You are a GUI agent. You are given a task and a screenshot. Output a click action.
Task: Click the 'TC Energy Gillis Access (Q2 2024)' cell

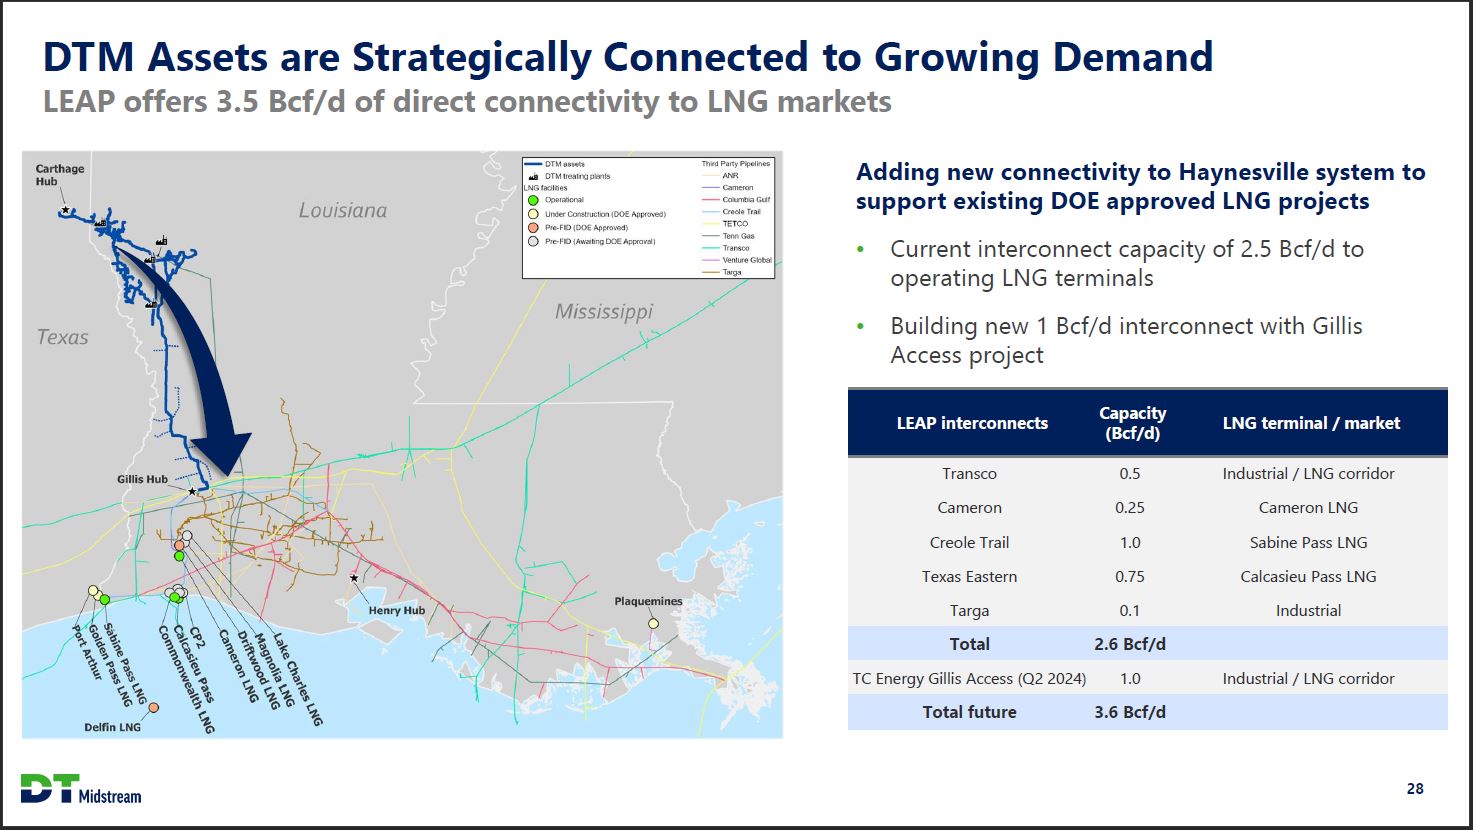(969, 678)
